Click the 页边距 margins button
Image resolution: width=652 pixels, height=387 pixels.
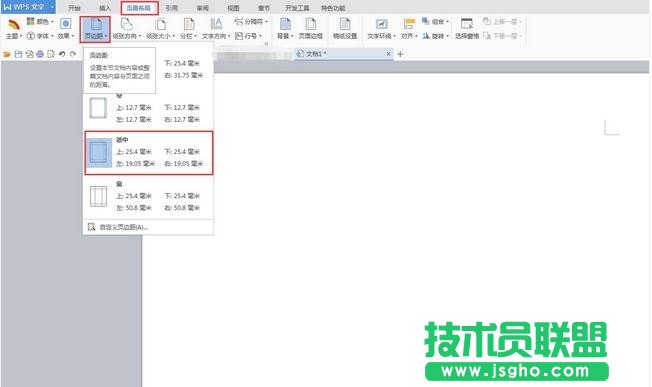[x=96, y=29]
